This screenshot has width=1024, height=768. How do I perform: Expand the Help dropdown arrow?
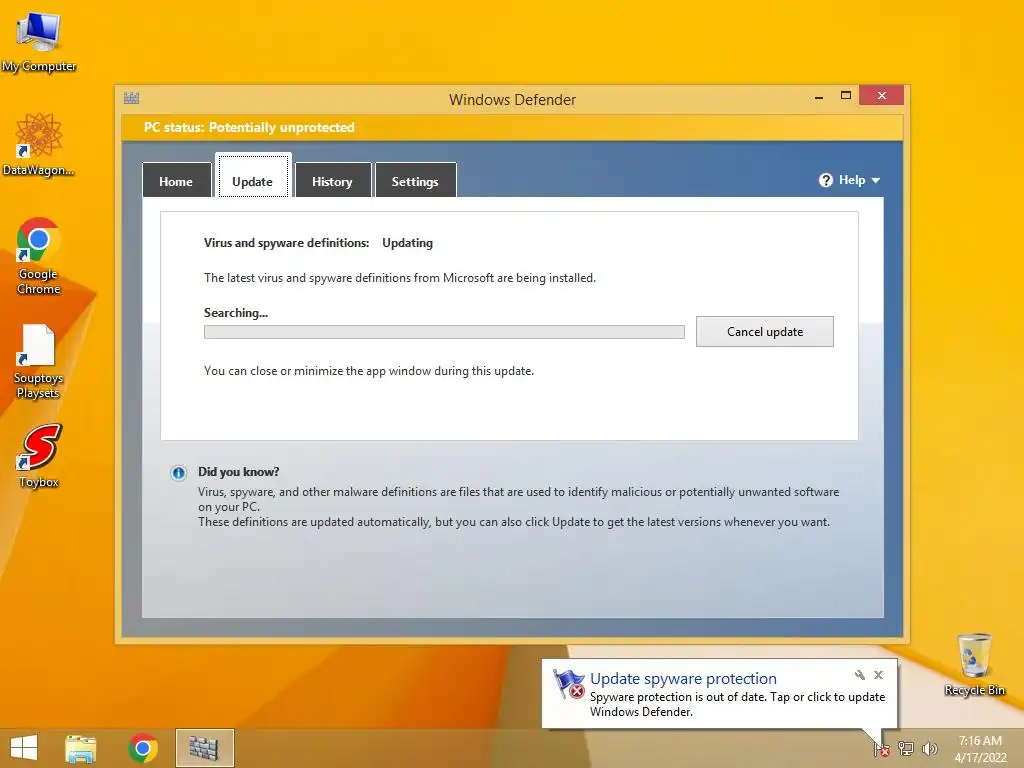coord(876,180)
